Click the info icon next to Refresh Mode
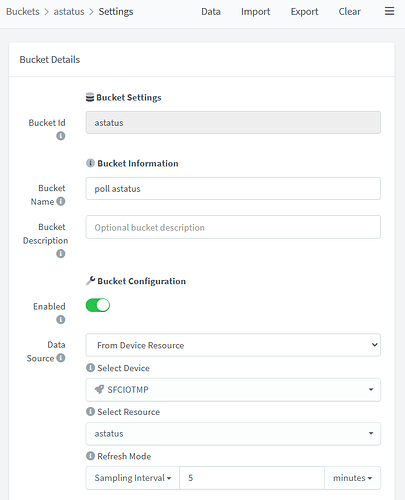 (90, 456)
